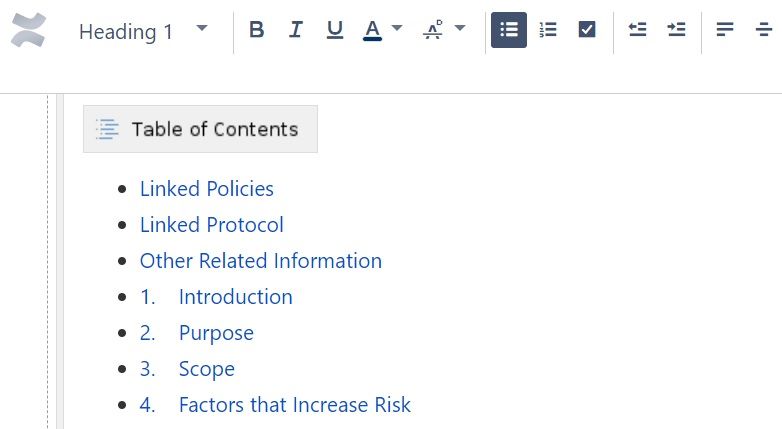
Task: Outdent the current item
Action: (x=637, y=30)
